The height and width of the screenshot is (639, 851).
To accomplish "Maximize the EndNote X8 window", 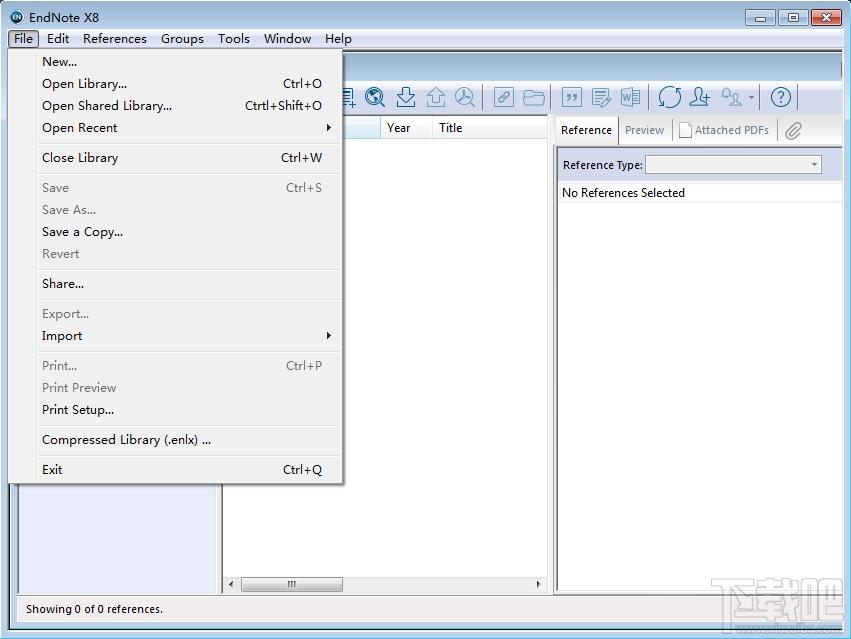I will coord(793,18).
